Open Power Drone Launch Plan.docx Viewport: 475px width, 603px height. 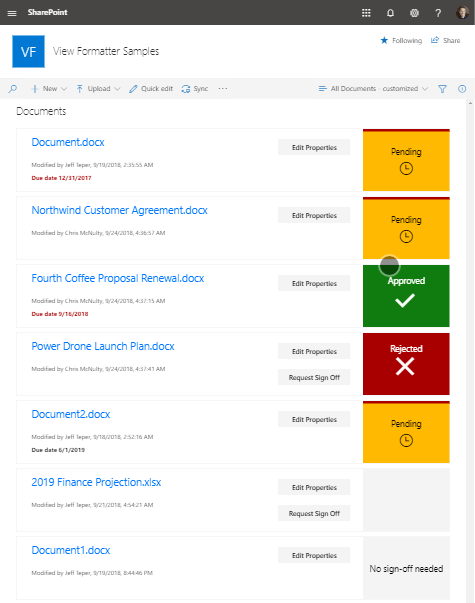[103, 346]
